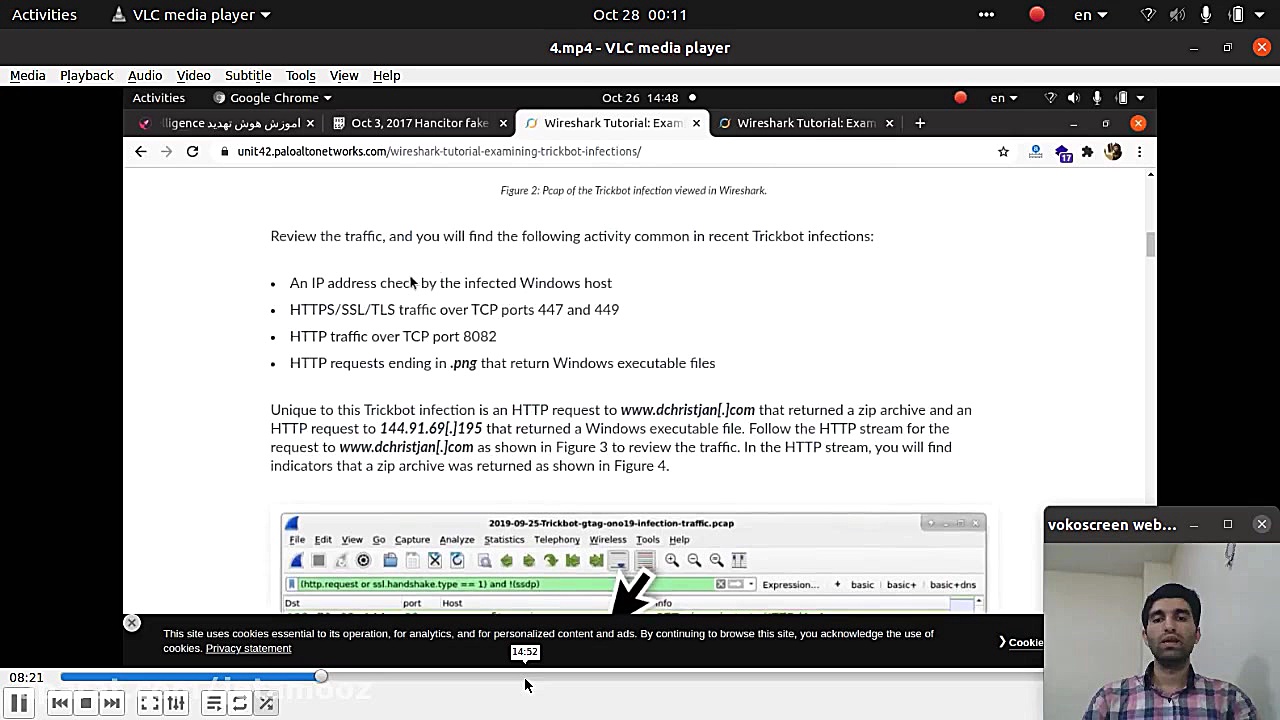1280x720 pixels.
Task: Expand the en dropdown in the recorded desktop
Action: click(1004, 98)
